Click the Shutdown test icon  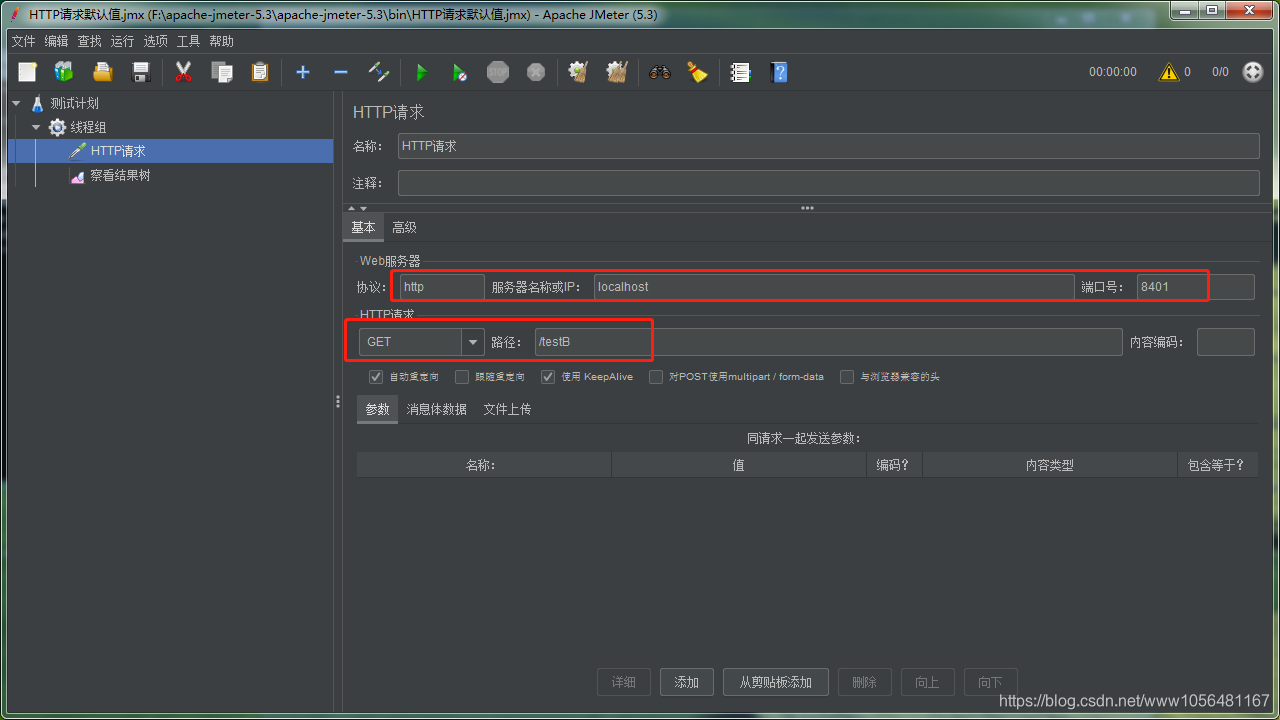[x=536, y=72]
